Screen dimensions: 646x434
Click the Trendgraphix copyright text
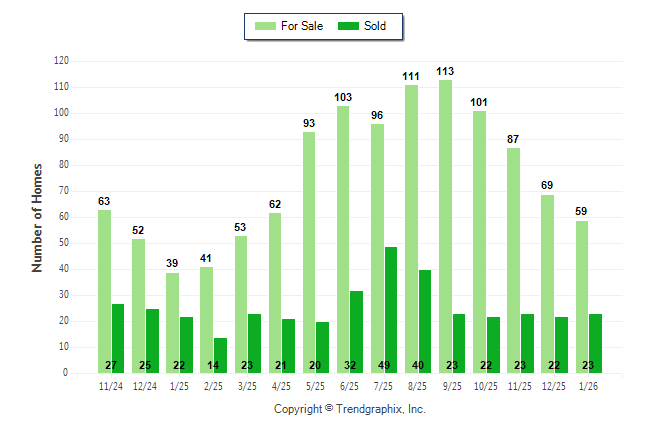pos(350,409)
